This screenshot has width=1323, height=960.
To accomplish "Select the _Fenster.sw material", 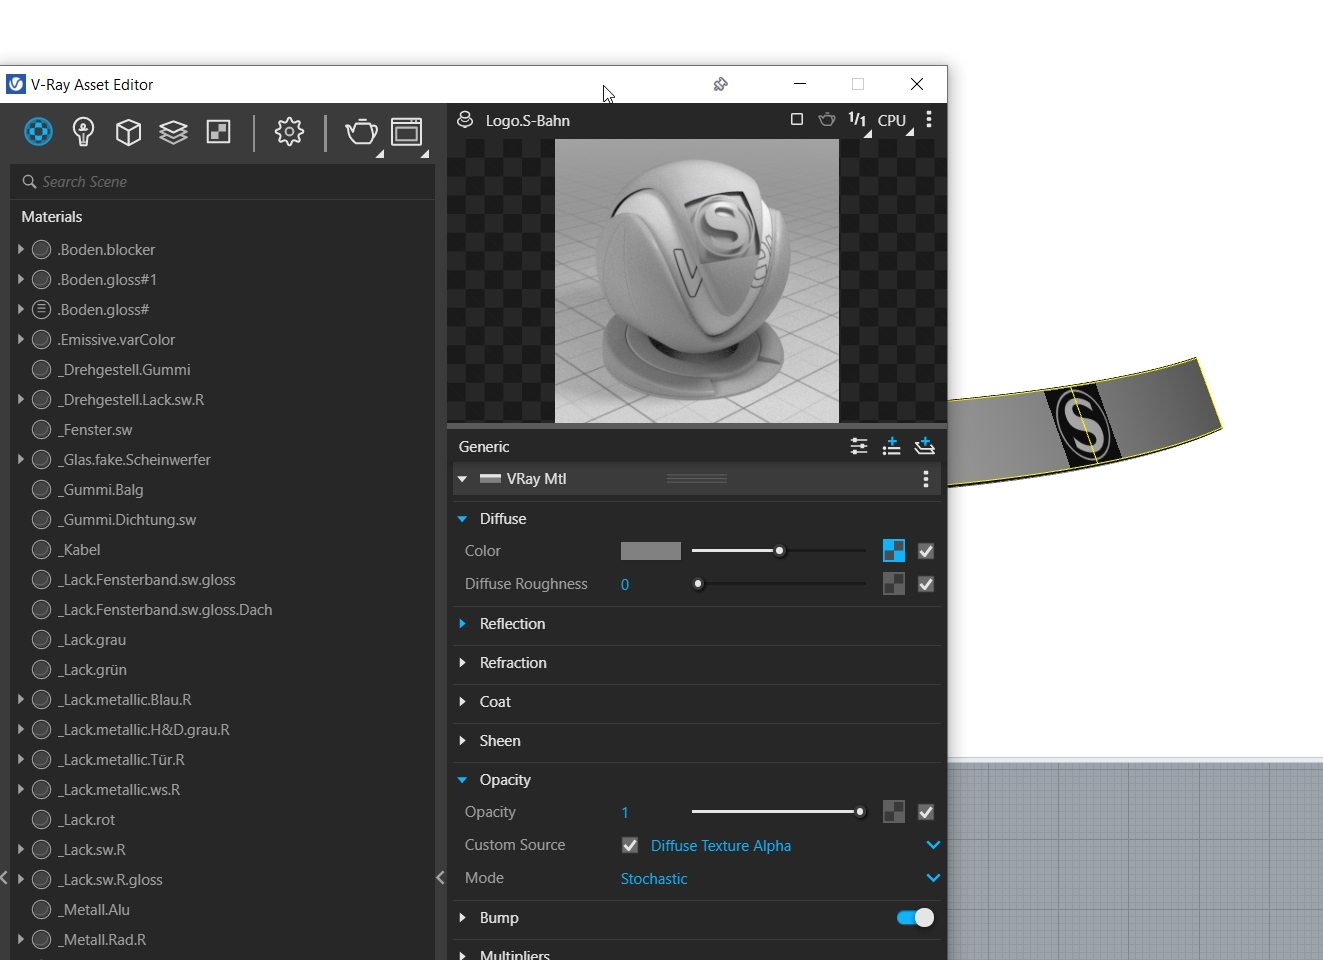I will coord(95,429).
